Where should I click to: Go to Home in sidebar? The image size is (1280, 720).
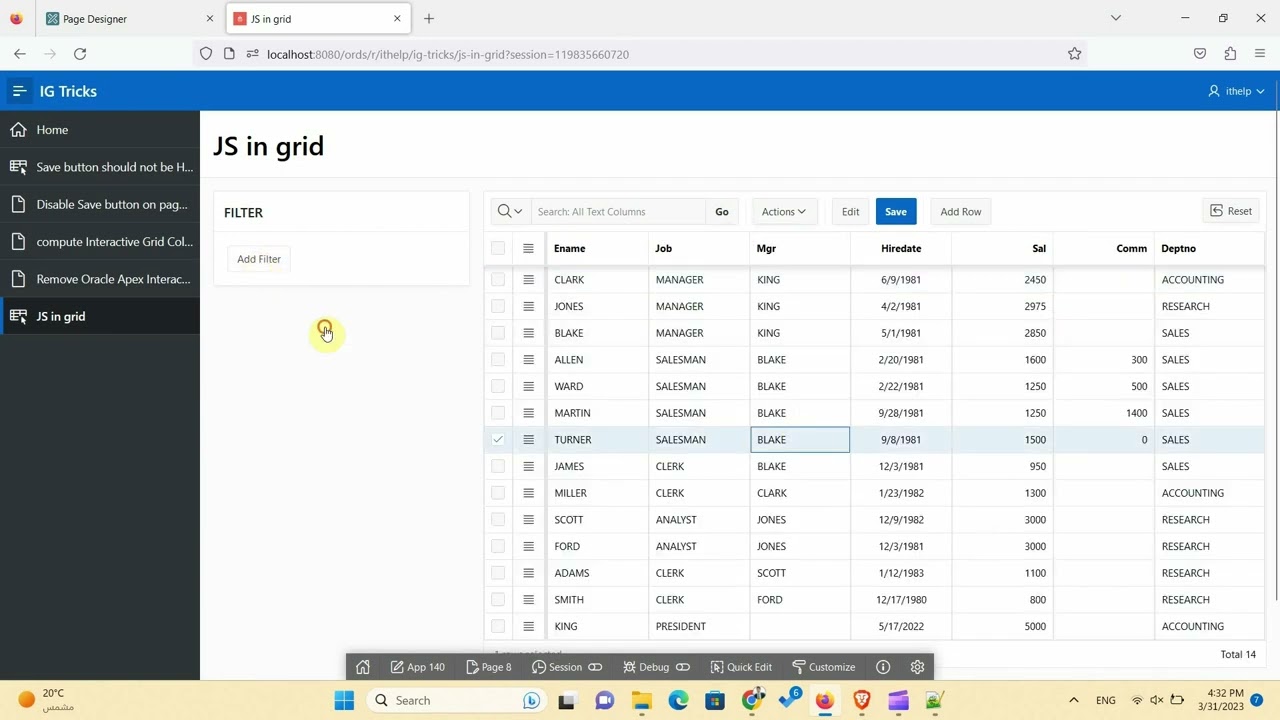tap(100, 130)
